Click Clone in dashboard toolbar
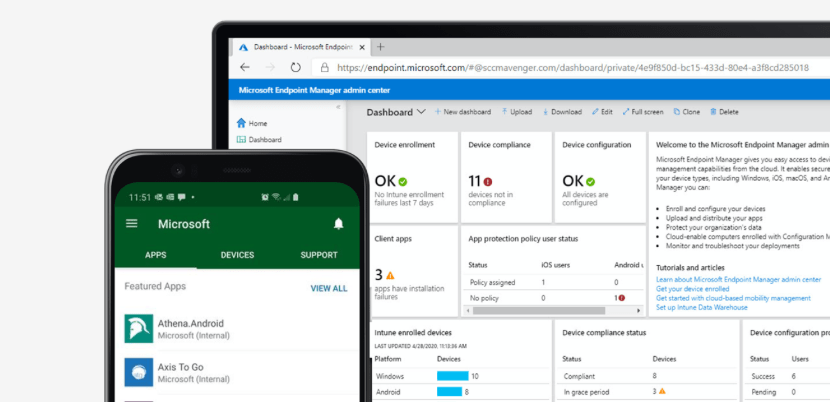The image size is (830, 402). (687, 112)
